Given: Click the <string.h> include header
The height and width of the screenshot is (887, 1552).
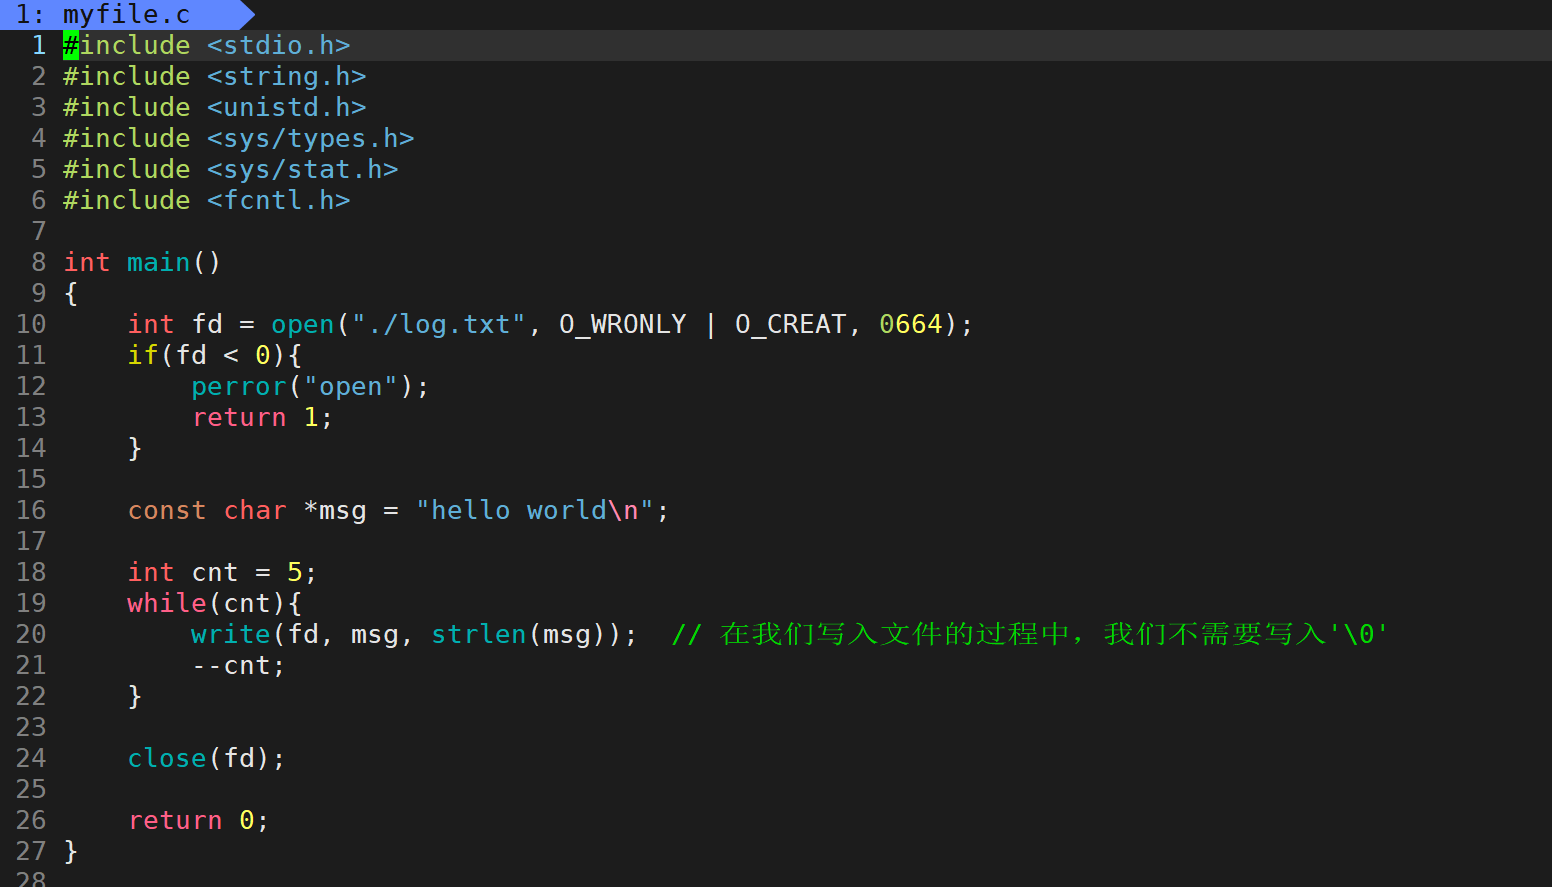Looking at the screenshot, I should (x=287, y=76).
